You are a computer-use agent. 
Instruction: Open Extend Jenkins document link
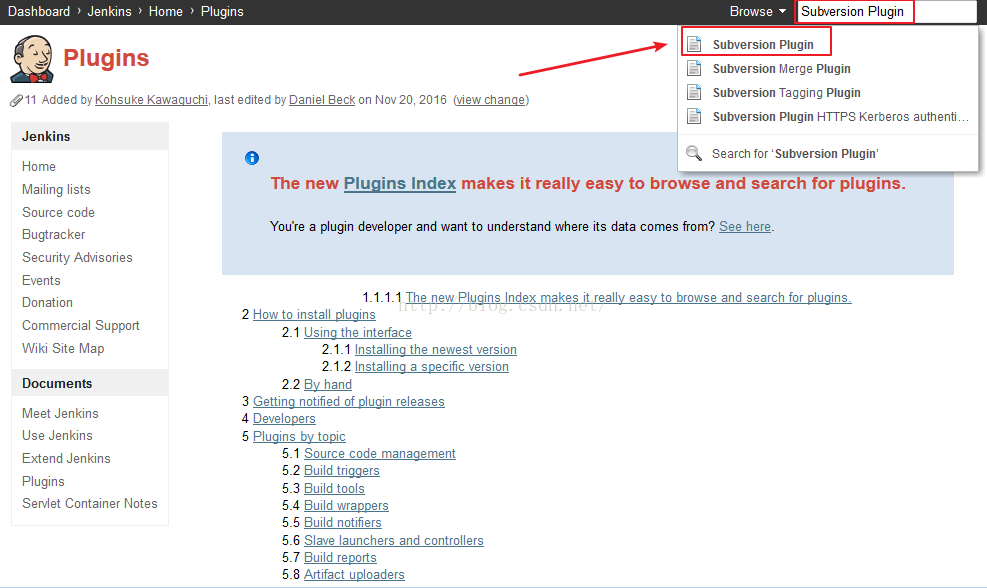pyautogui.click(x=66, y=458)
